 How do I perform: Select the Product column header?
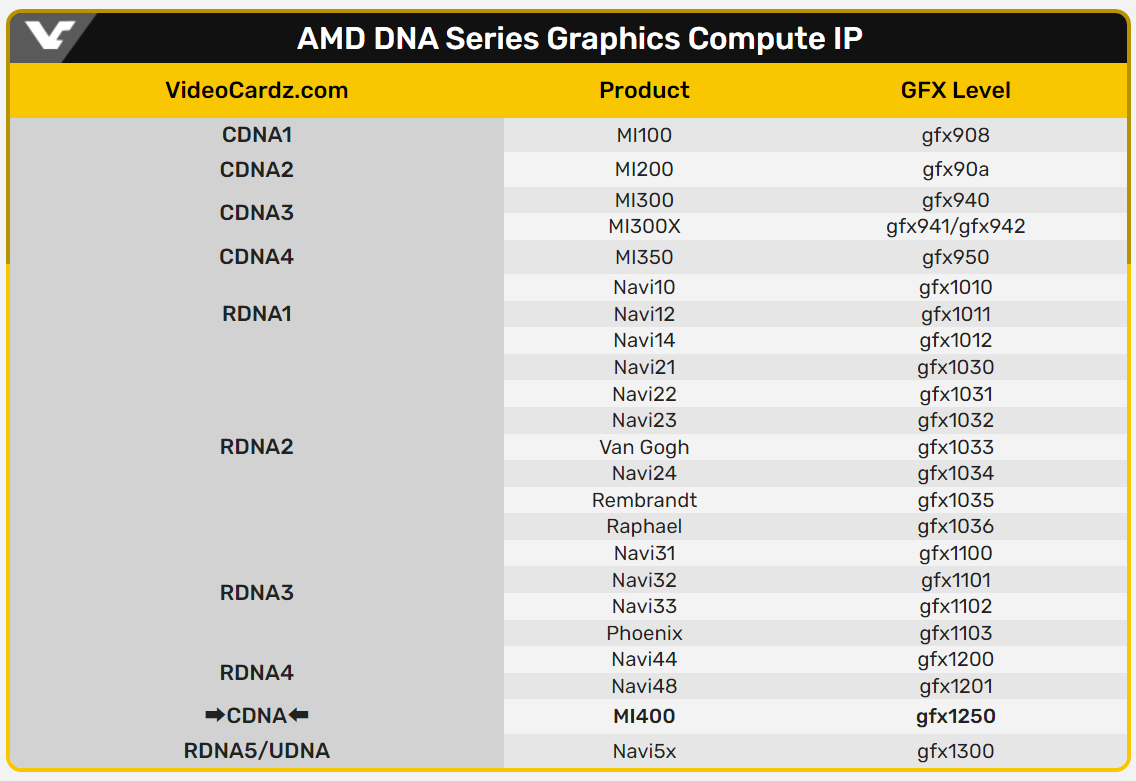coord(644,90)
